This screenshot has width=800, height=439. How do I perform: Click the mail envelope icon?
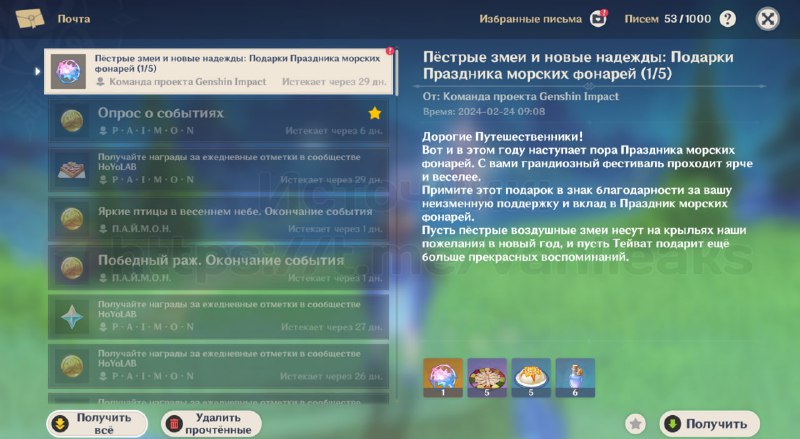(30, 19)
